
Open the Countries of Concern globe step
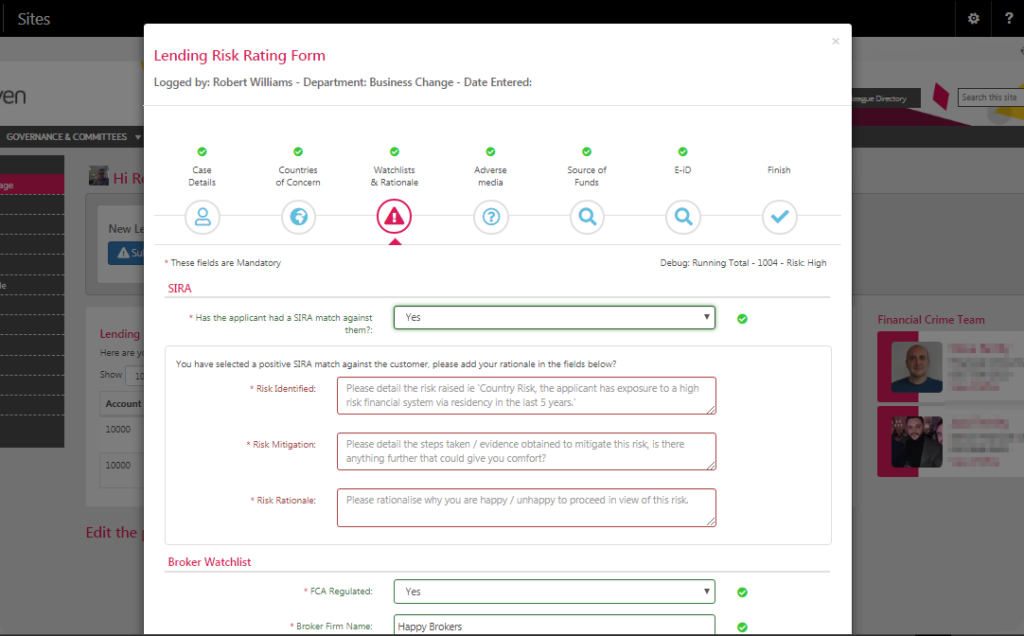point(298,216)
